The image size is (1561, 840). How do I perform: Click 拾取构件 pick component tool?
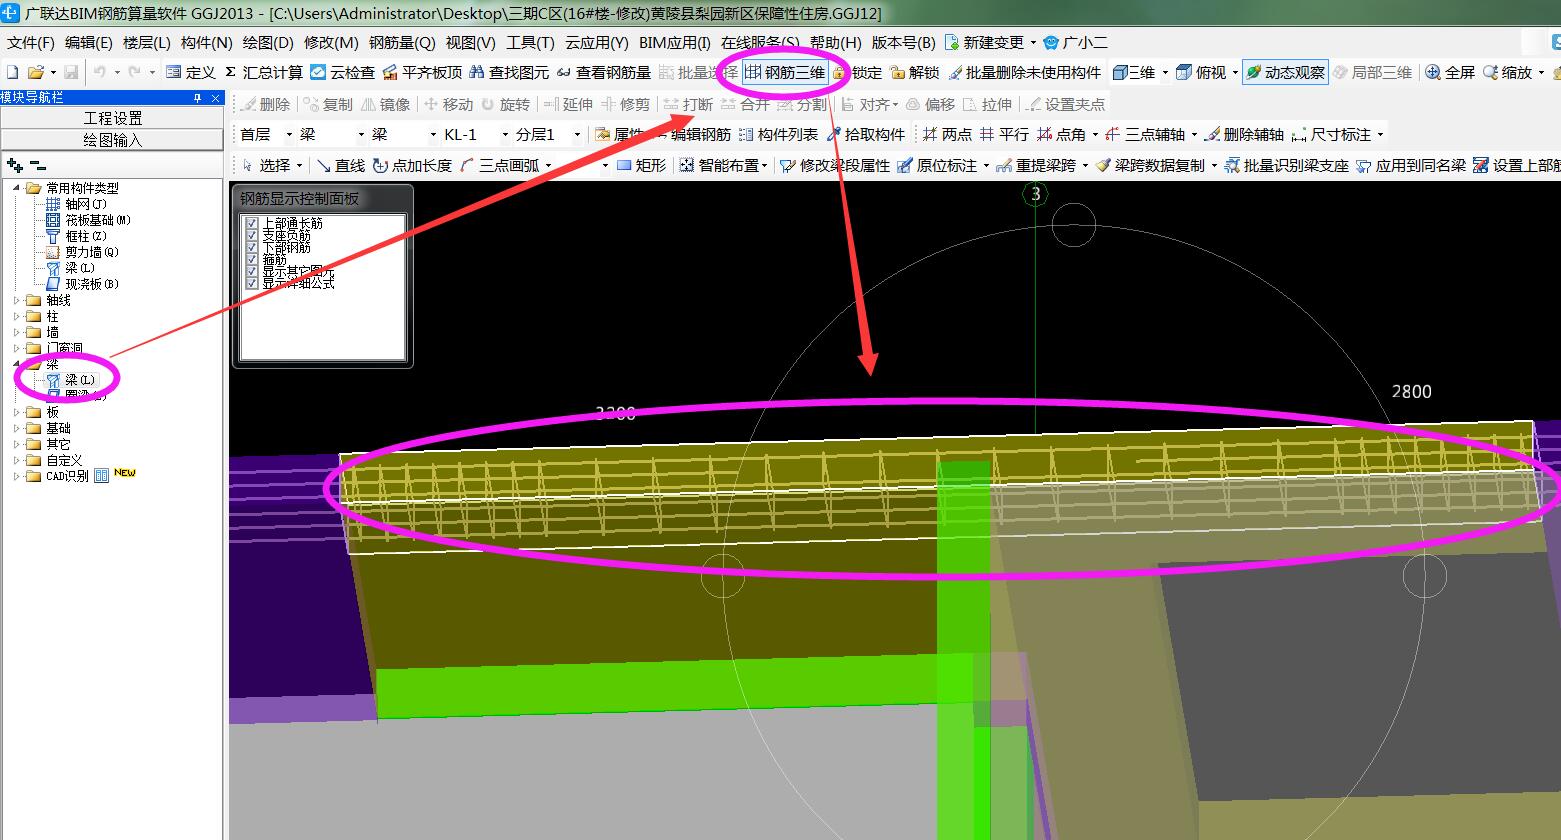click(866, 134)
